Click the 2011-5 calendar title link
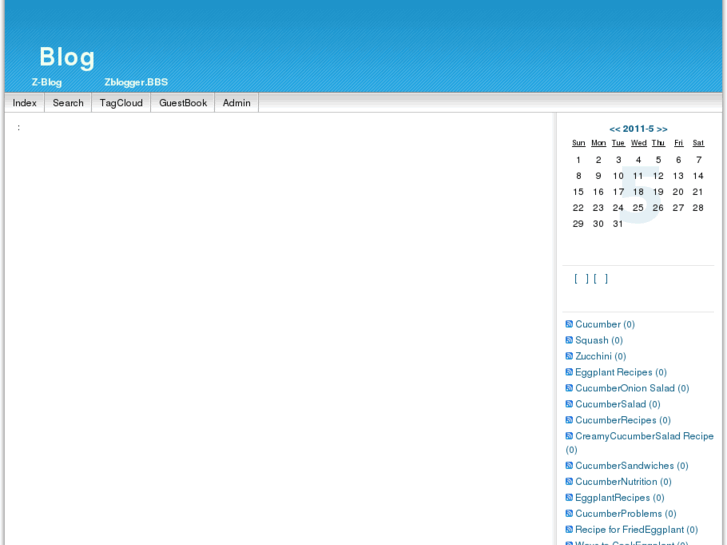Screen dimensions: 727x545 [x=638, y=129]
